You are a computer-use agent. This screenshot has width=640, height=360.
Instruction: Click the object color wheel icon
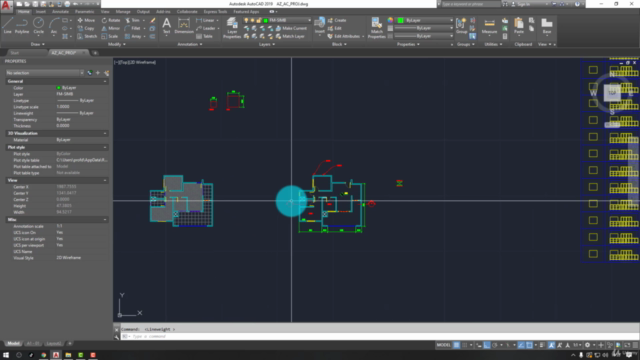click(390, 20)
